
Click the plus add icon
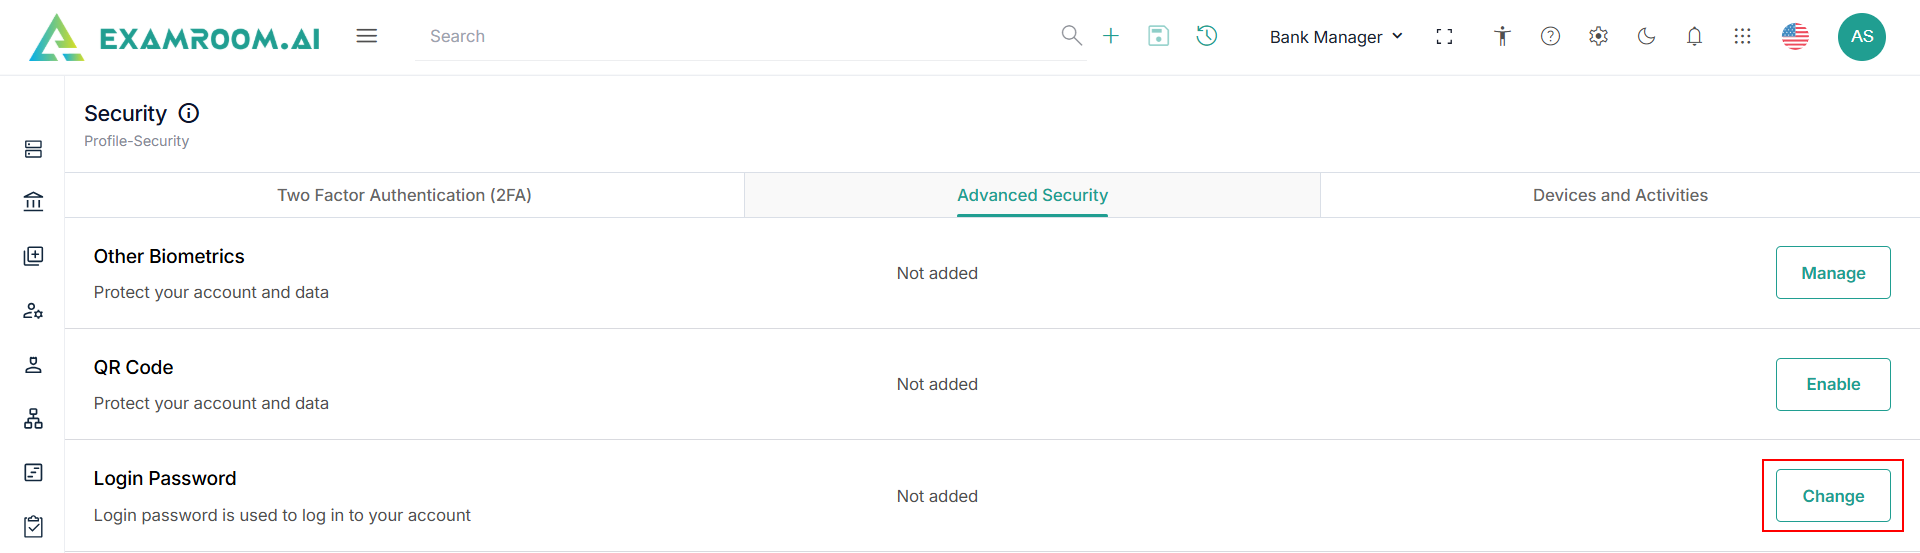tap(1111, 36)
